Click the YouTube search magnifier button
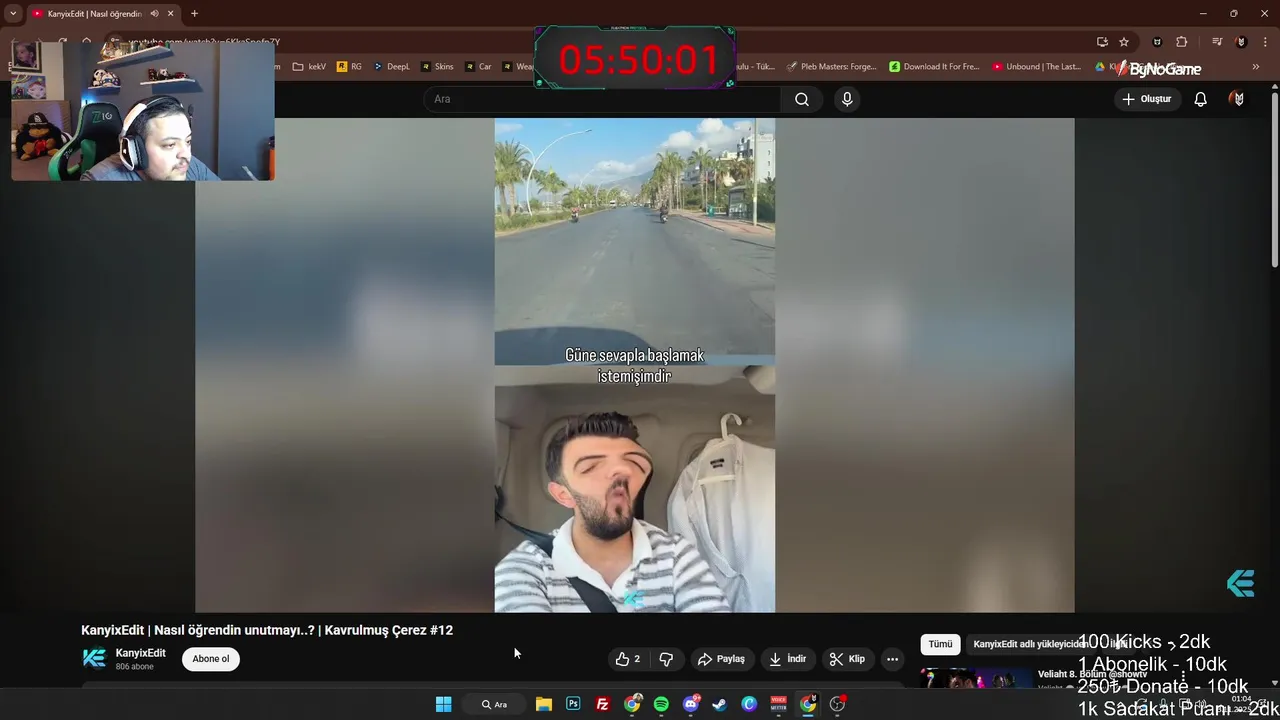This screenshot has width=1280, height=720. pyautogui.click(x=802, y=99)
